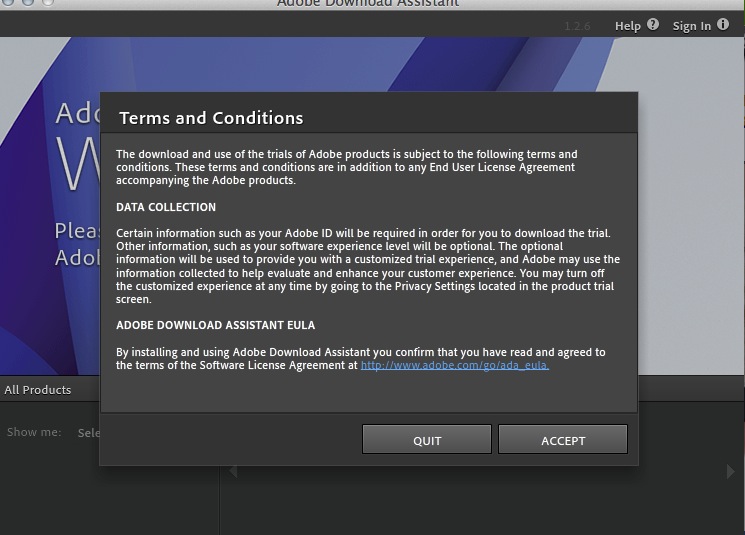This screenshot has width=745, height=535.
Task: Click the right carousel arrow
Action: (x=729, y=471)
